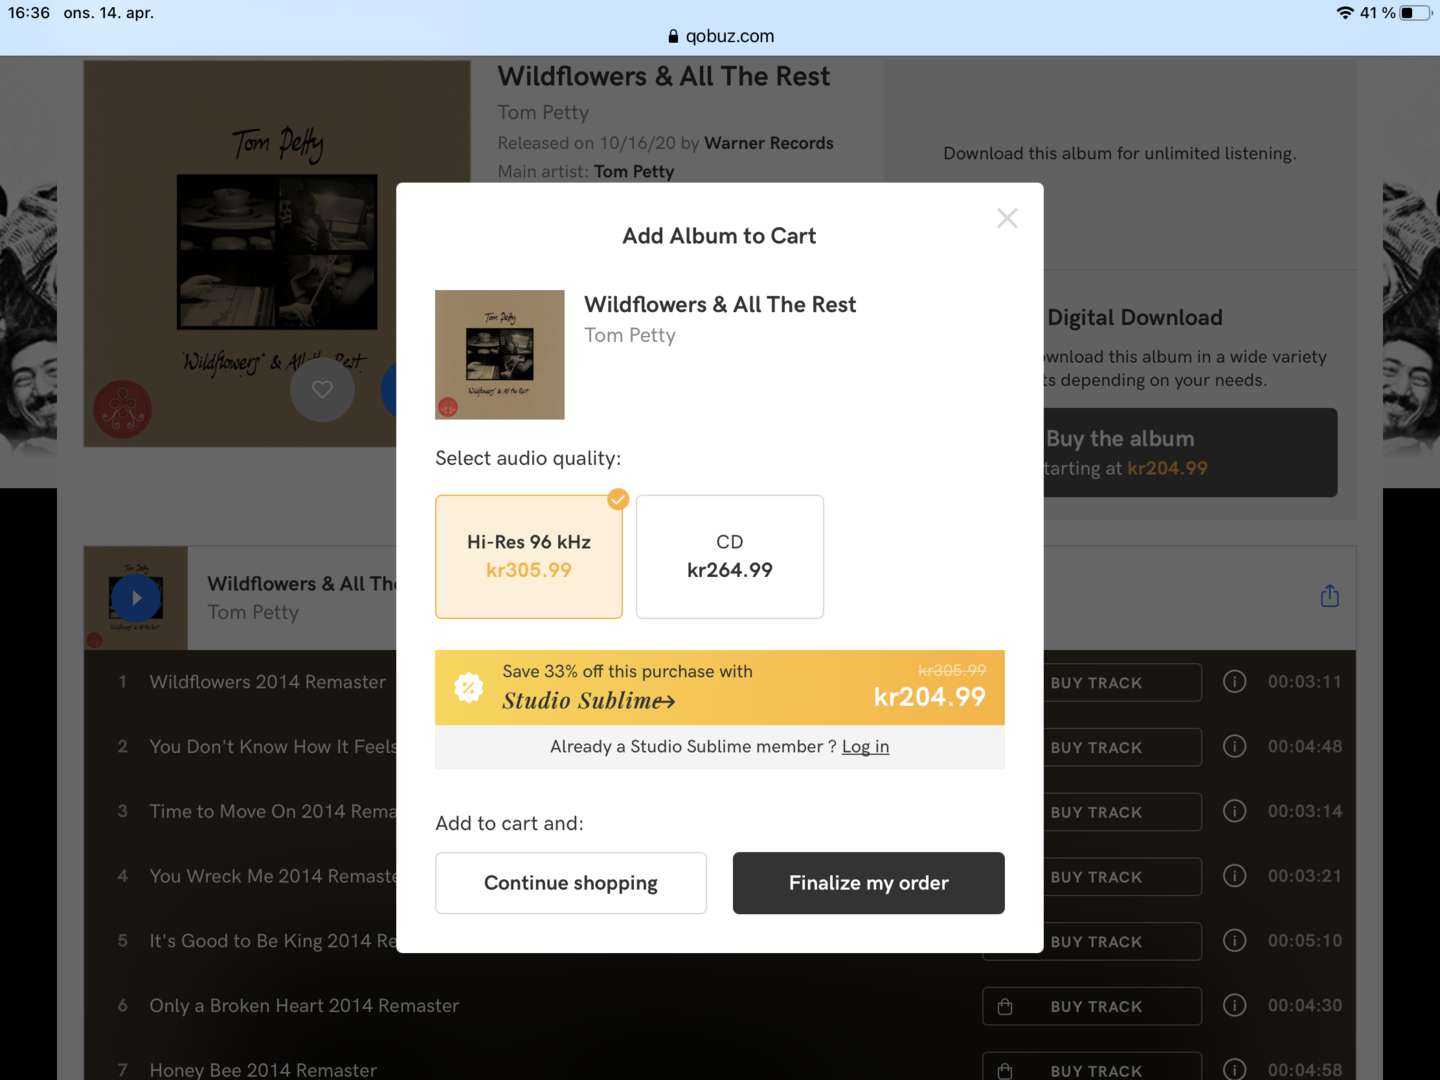Select track Honey Bee 2014 Remaster
Screen dimensions: 1440x1080
tap(263, 1070)
